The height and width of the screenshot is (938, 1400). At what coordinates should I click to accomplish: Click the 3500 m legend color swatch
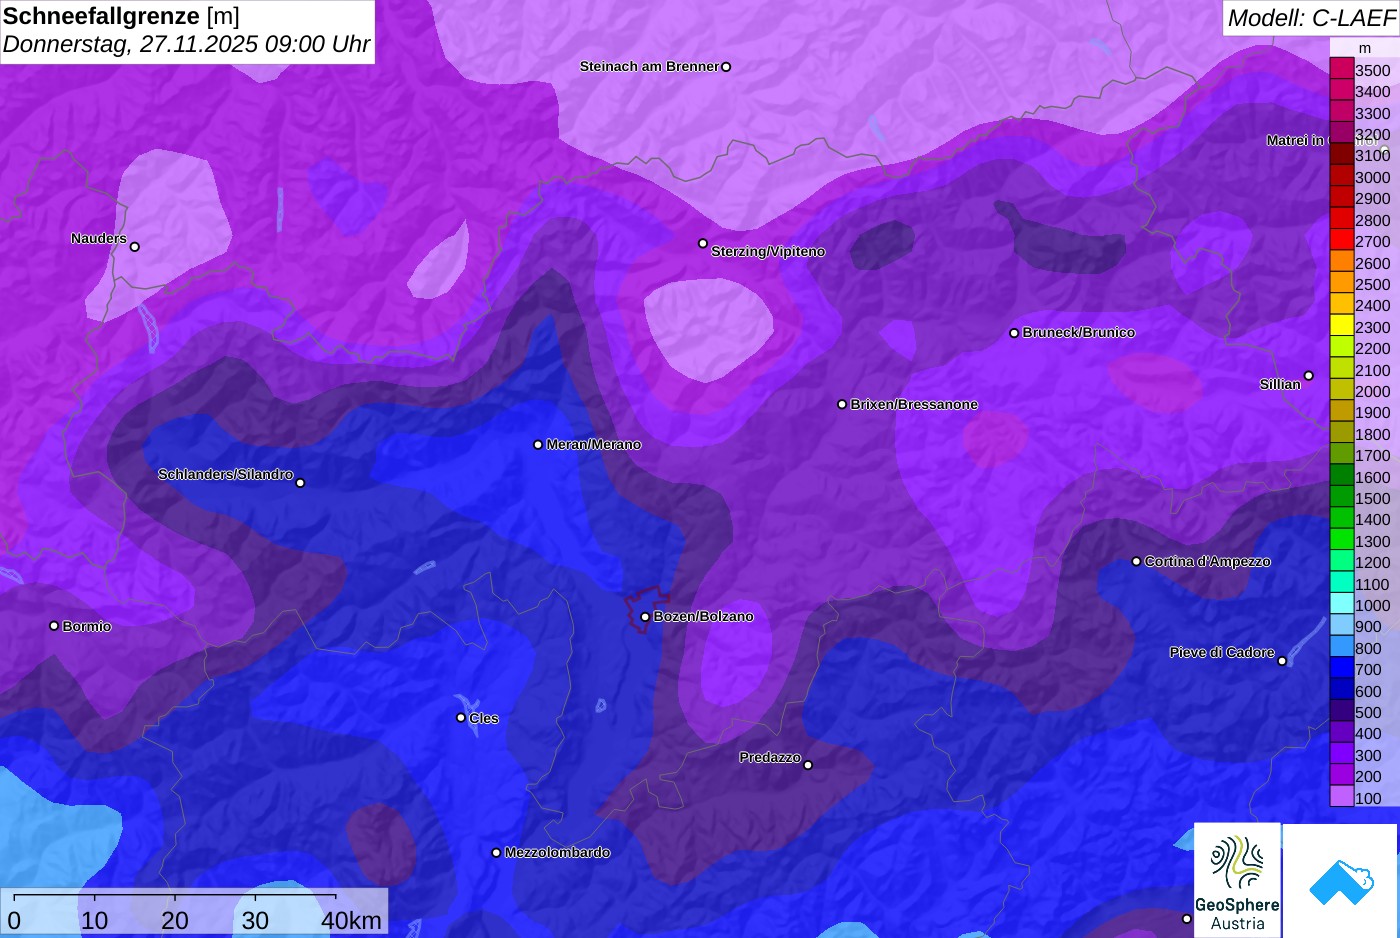click(x=1342, y=69)
